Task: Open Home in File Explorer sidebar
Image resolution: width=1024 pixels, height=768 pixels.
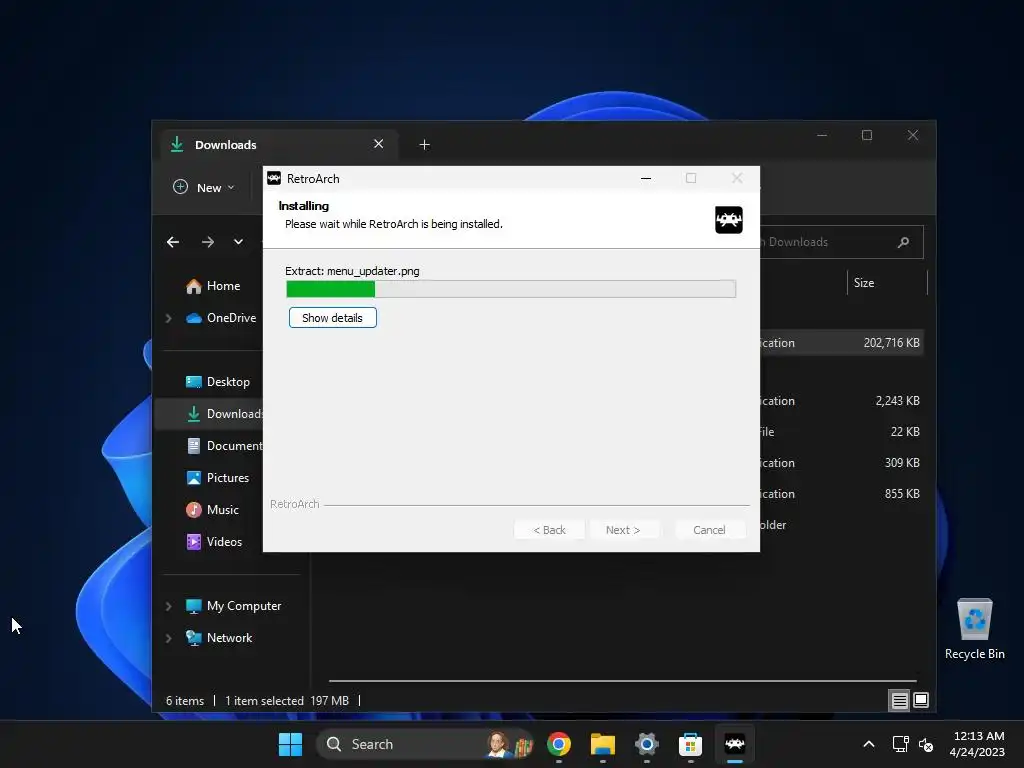Action: [213, 286]
